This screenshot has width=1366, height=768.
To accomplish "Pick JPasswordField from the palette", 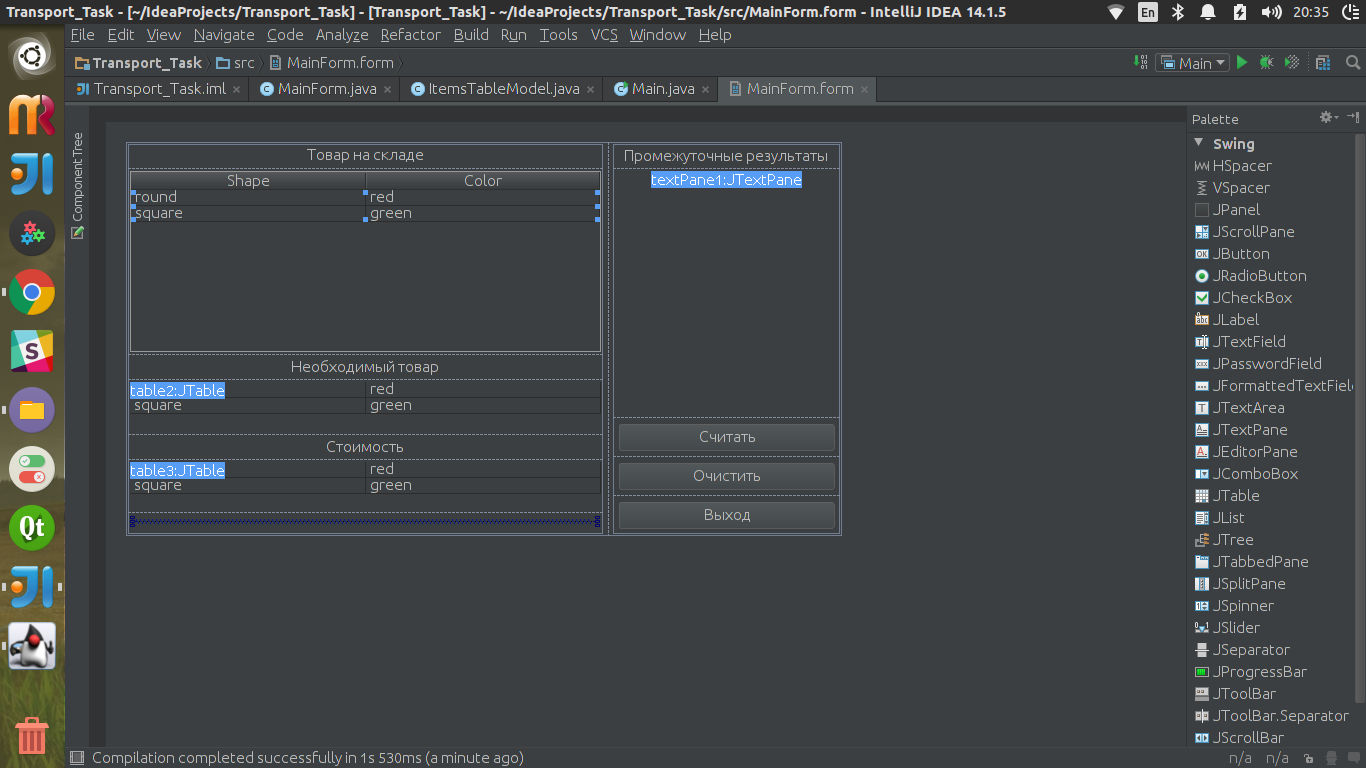I will tap(1258, 364).
